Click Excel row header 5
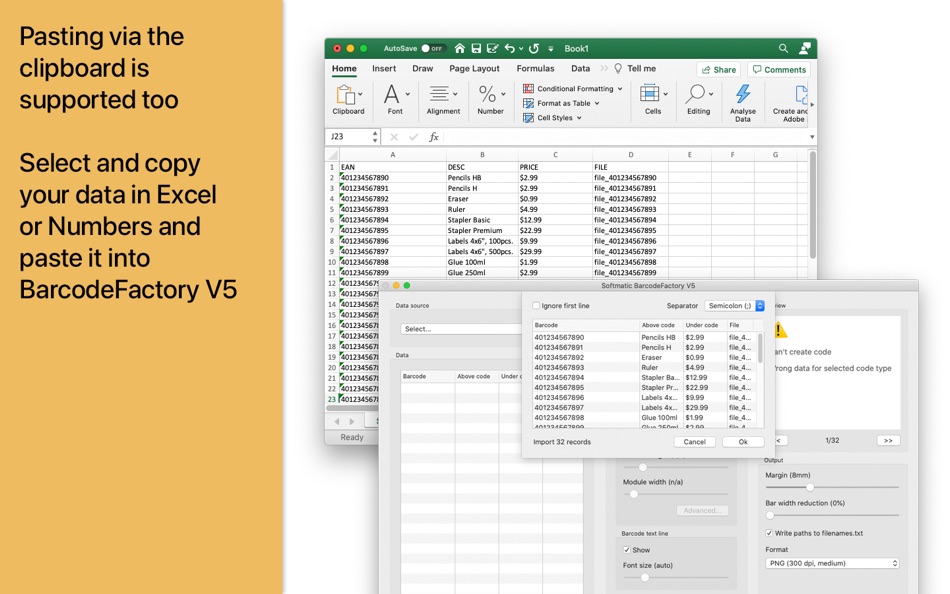Viewport: 950px width, 594px height. tap(332, 209)
